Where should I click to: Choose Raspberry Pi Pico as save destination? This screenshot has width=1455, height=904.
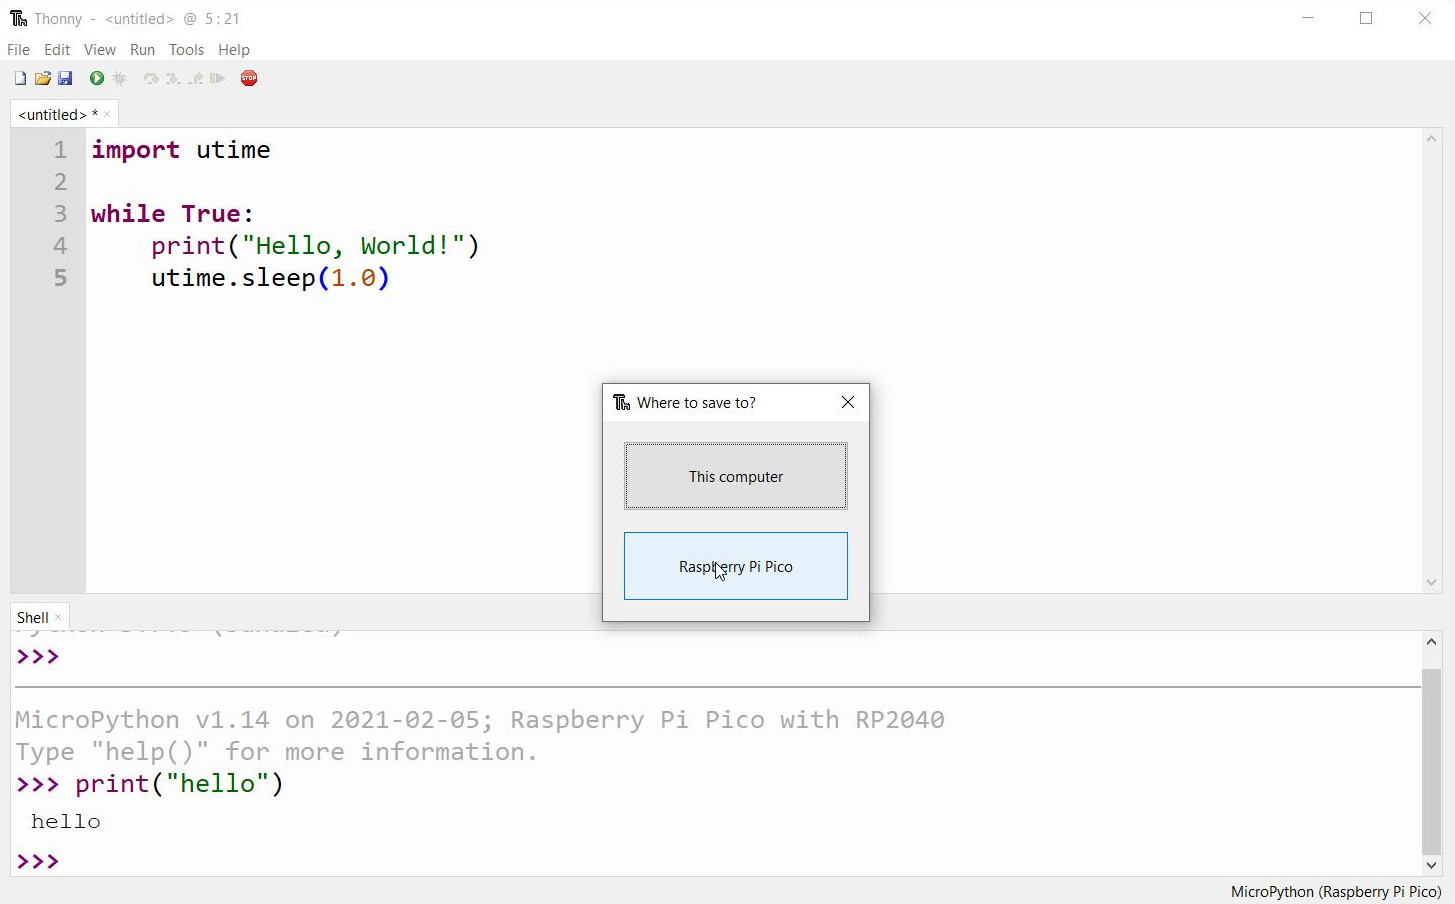[x=735, y=566]
